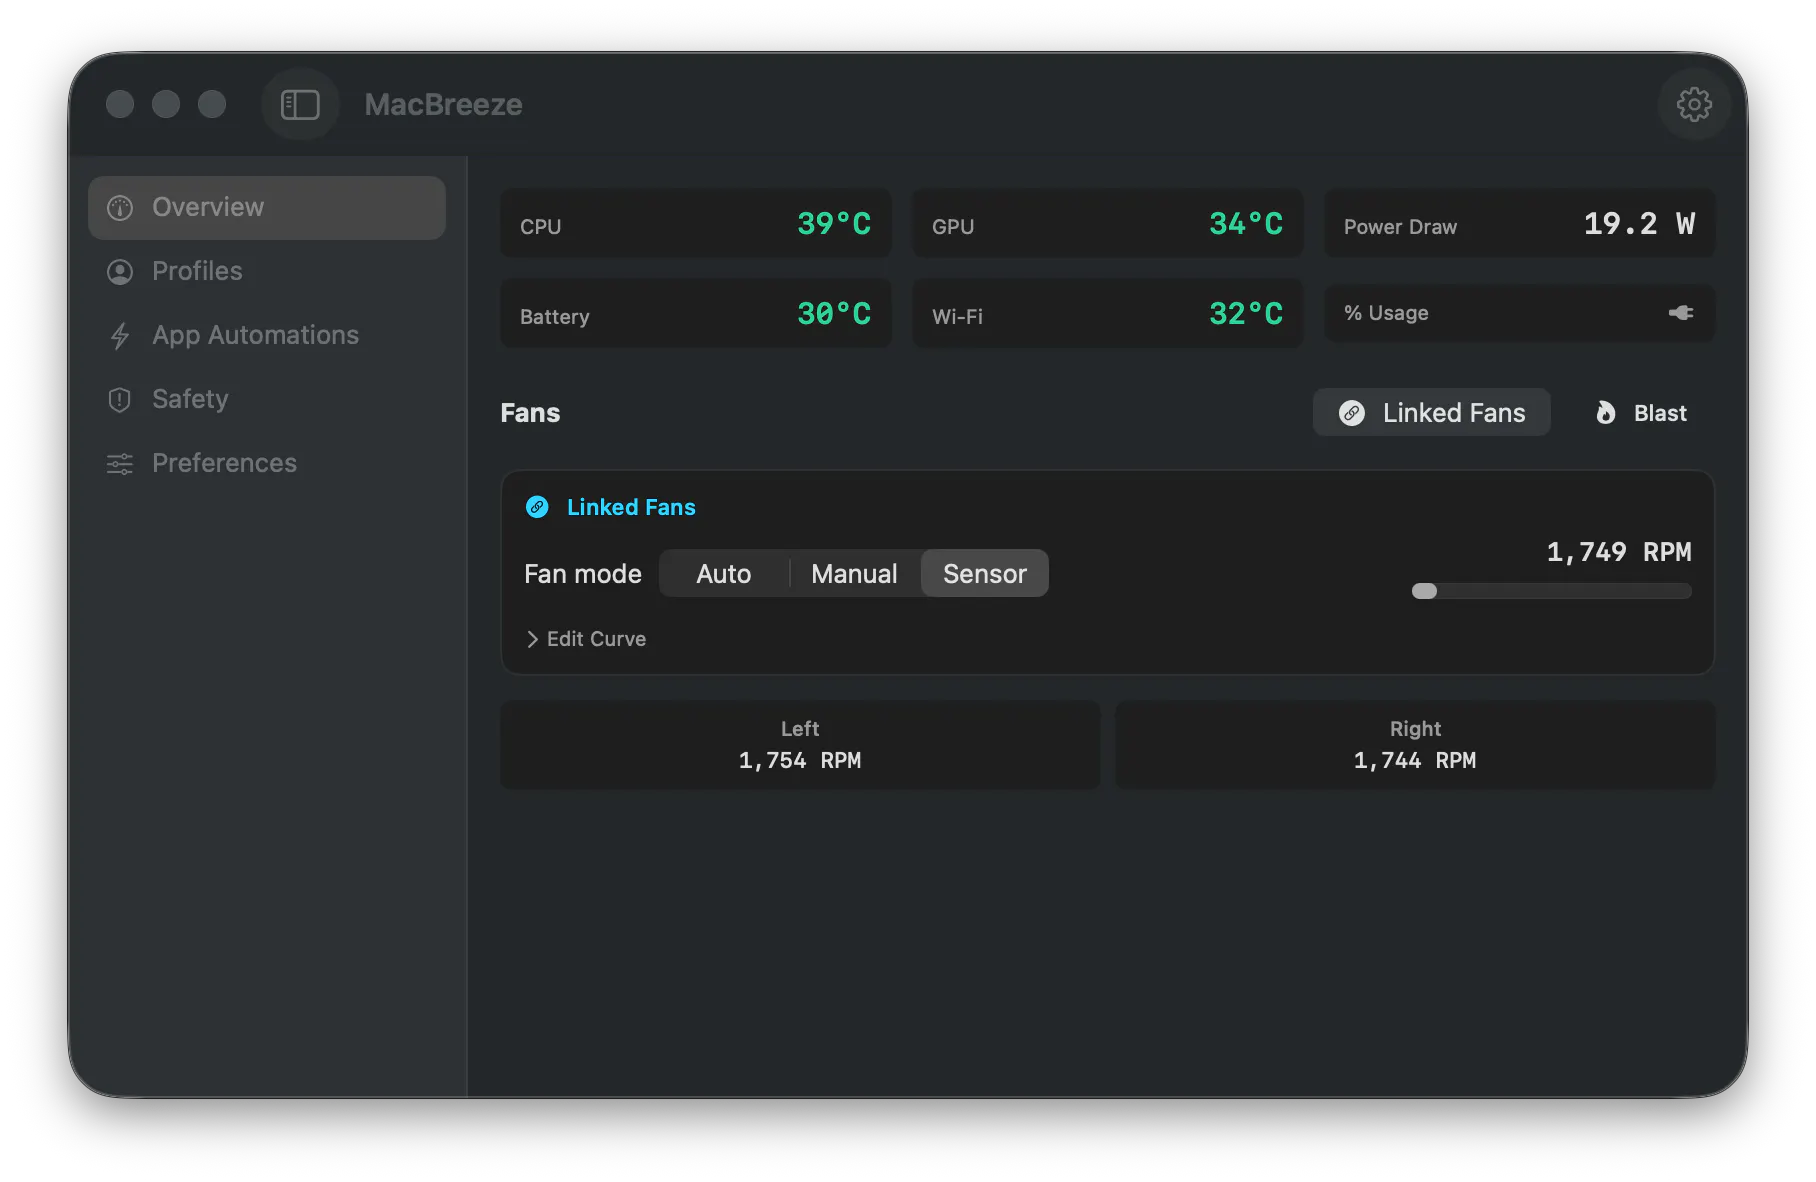
Task: Click the Profiles person icon
Action: coord(120,272)
